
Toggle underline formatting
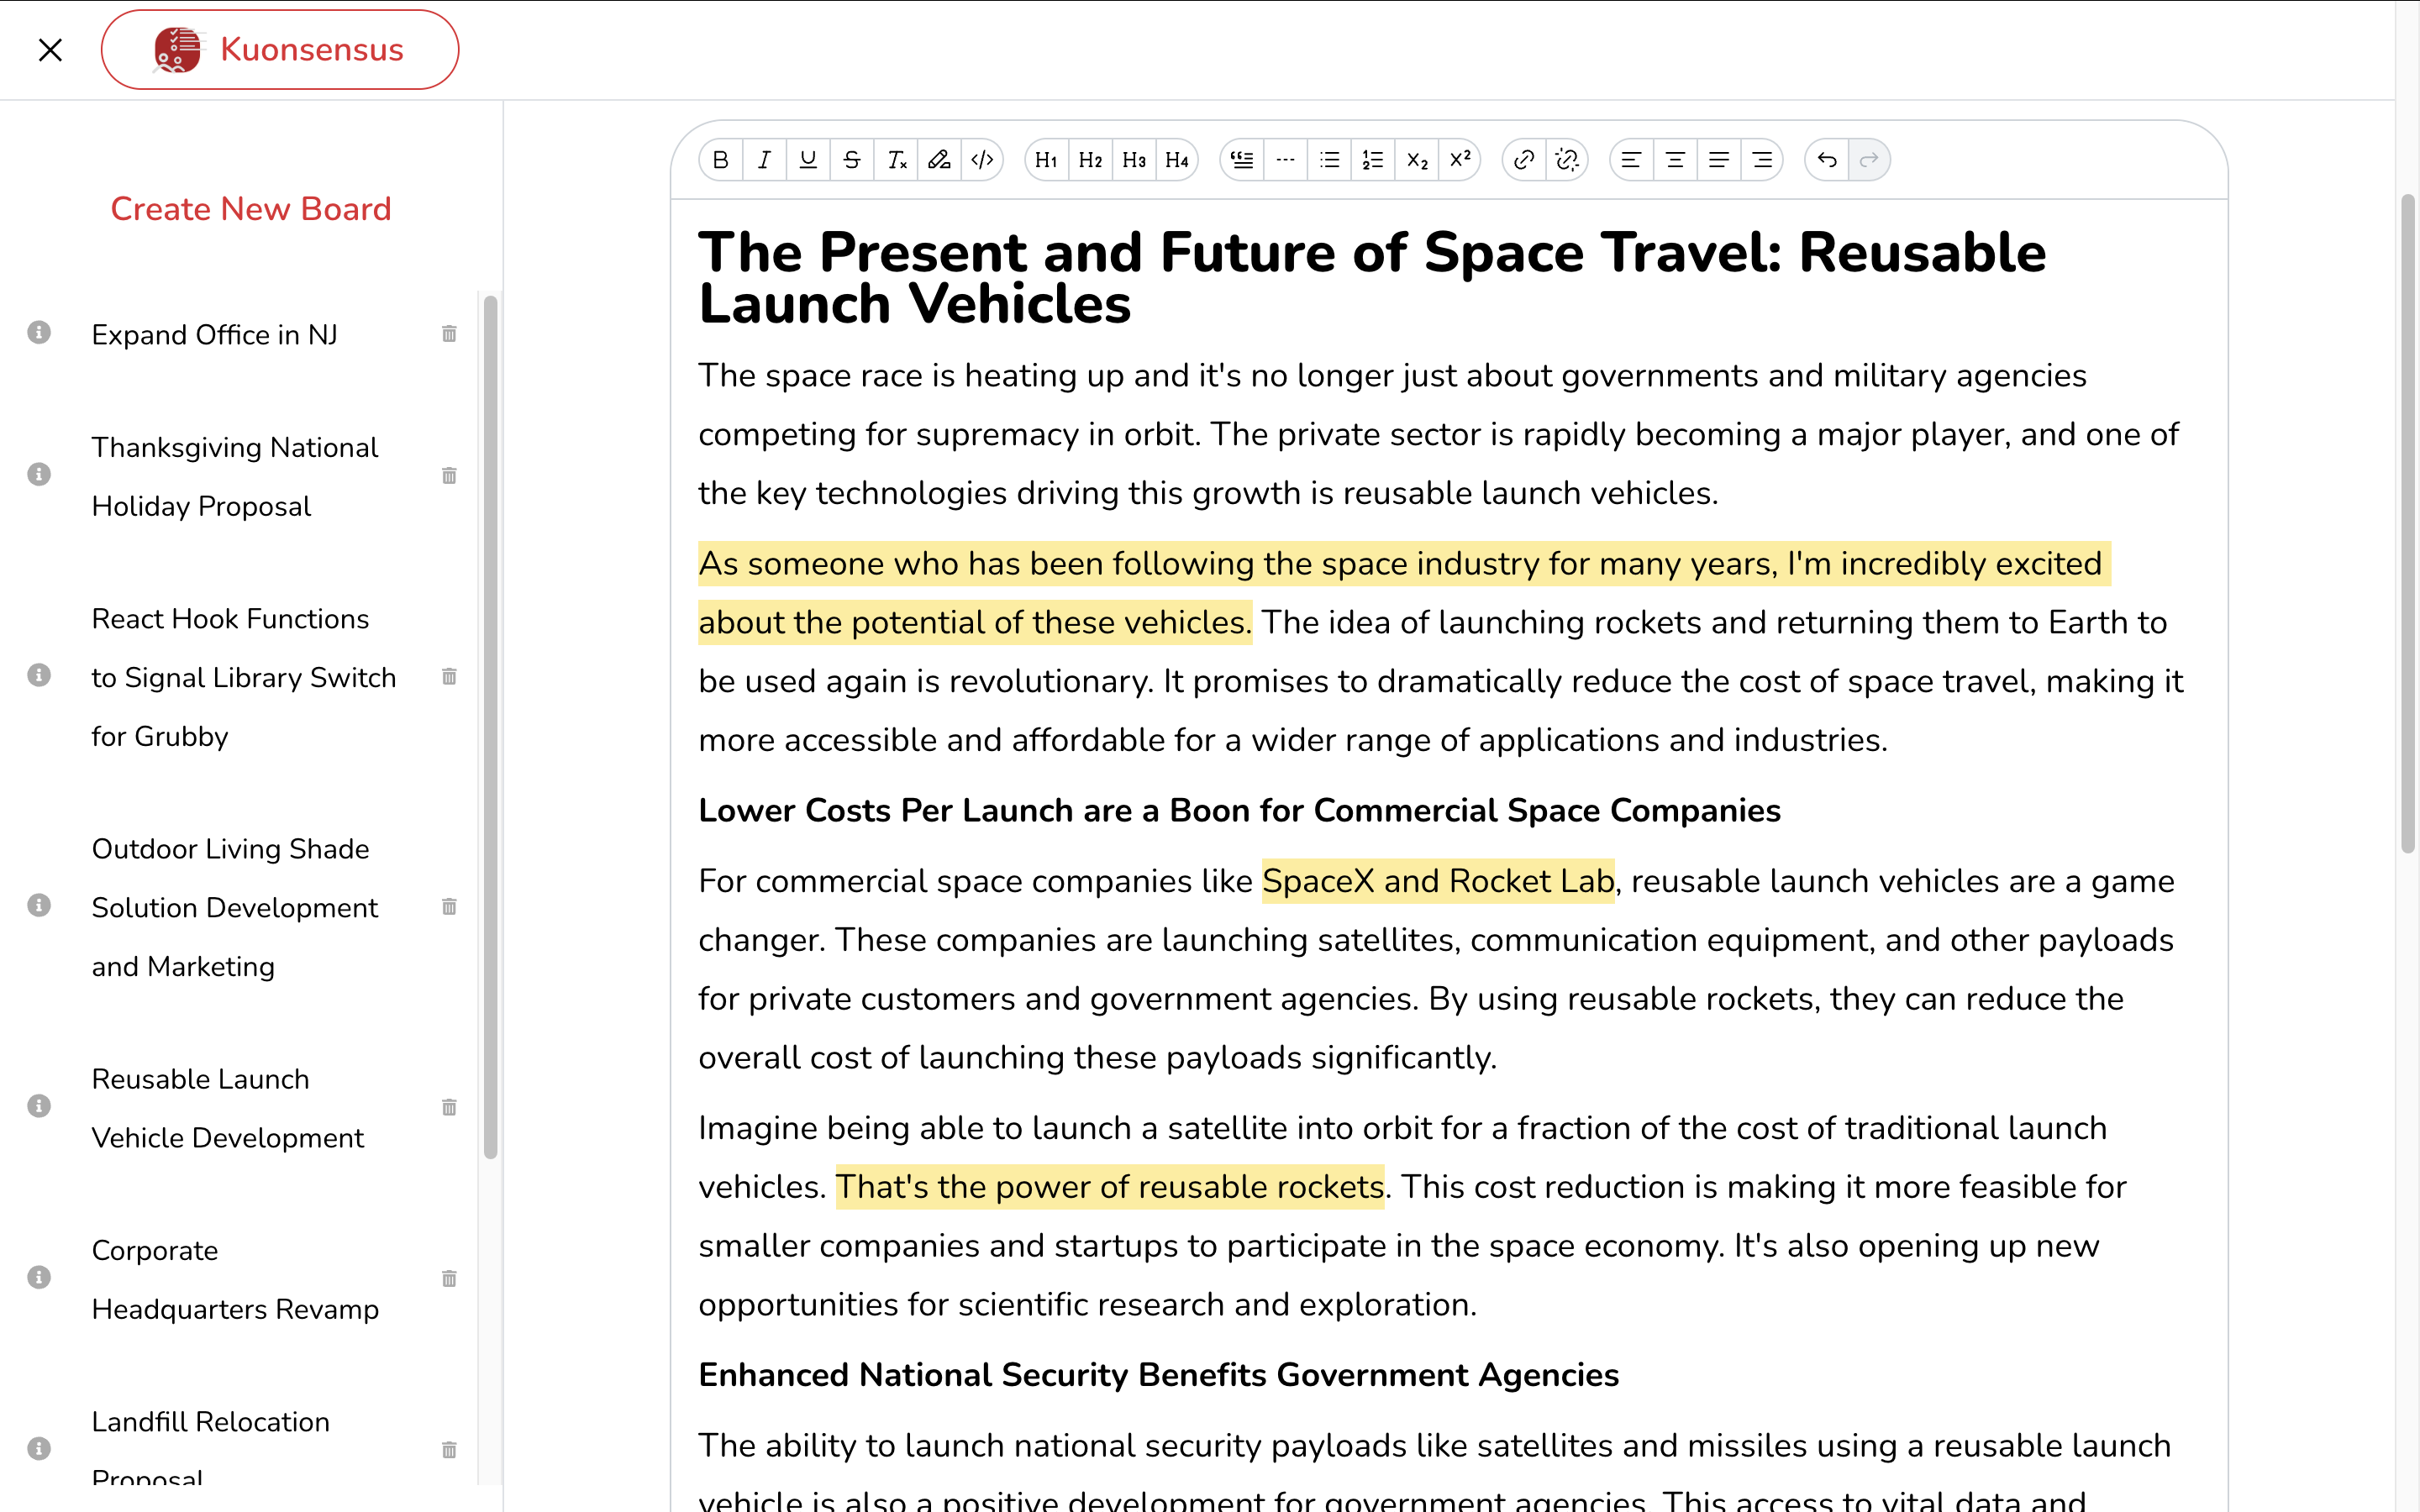pos(808,160)
